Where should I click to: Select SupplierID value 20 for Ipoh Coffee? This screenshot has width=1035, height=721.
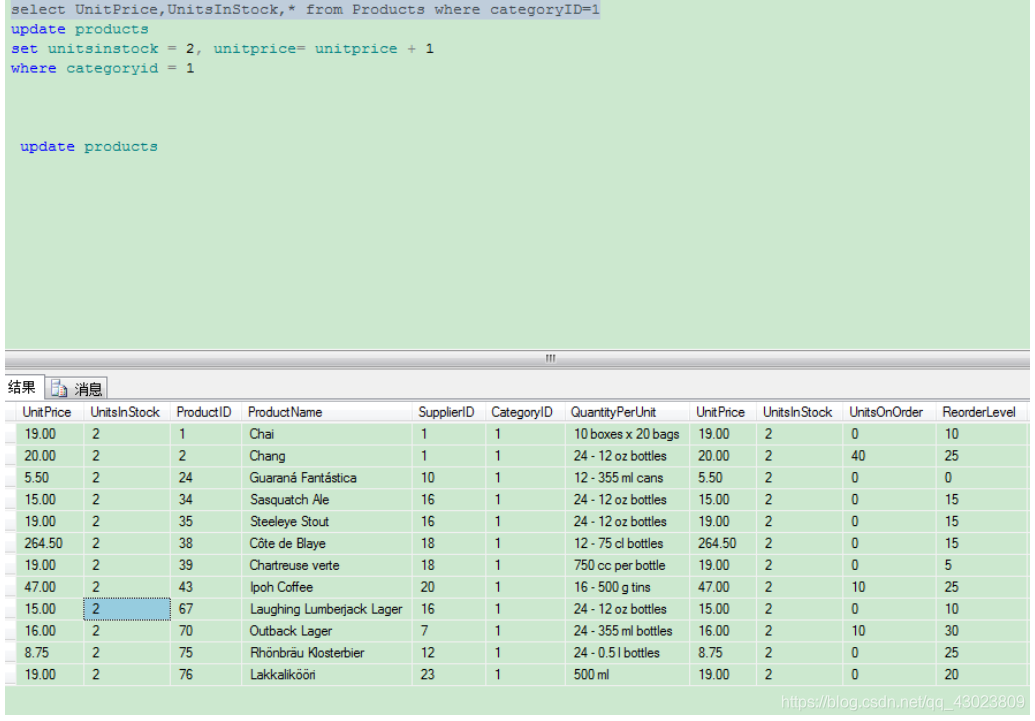click(449, 586)
